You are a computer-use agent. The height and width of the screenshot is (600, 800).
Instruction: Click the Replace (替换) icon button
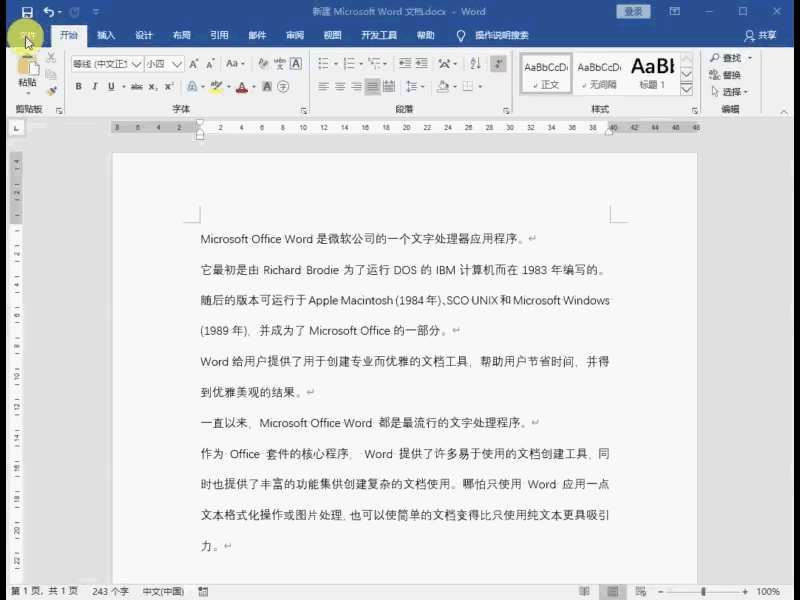coord(724,75)
